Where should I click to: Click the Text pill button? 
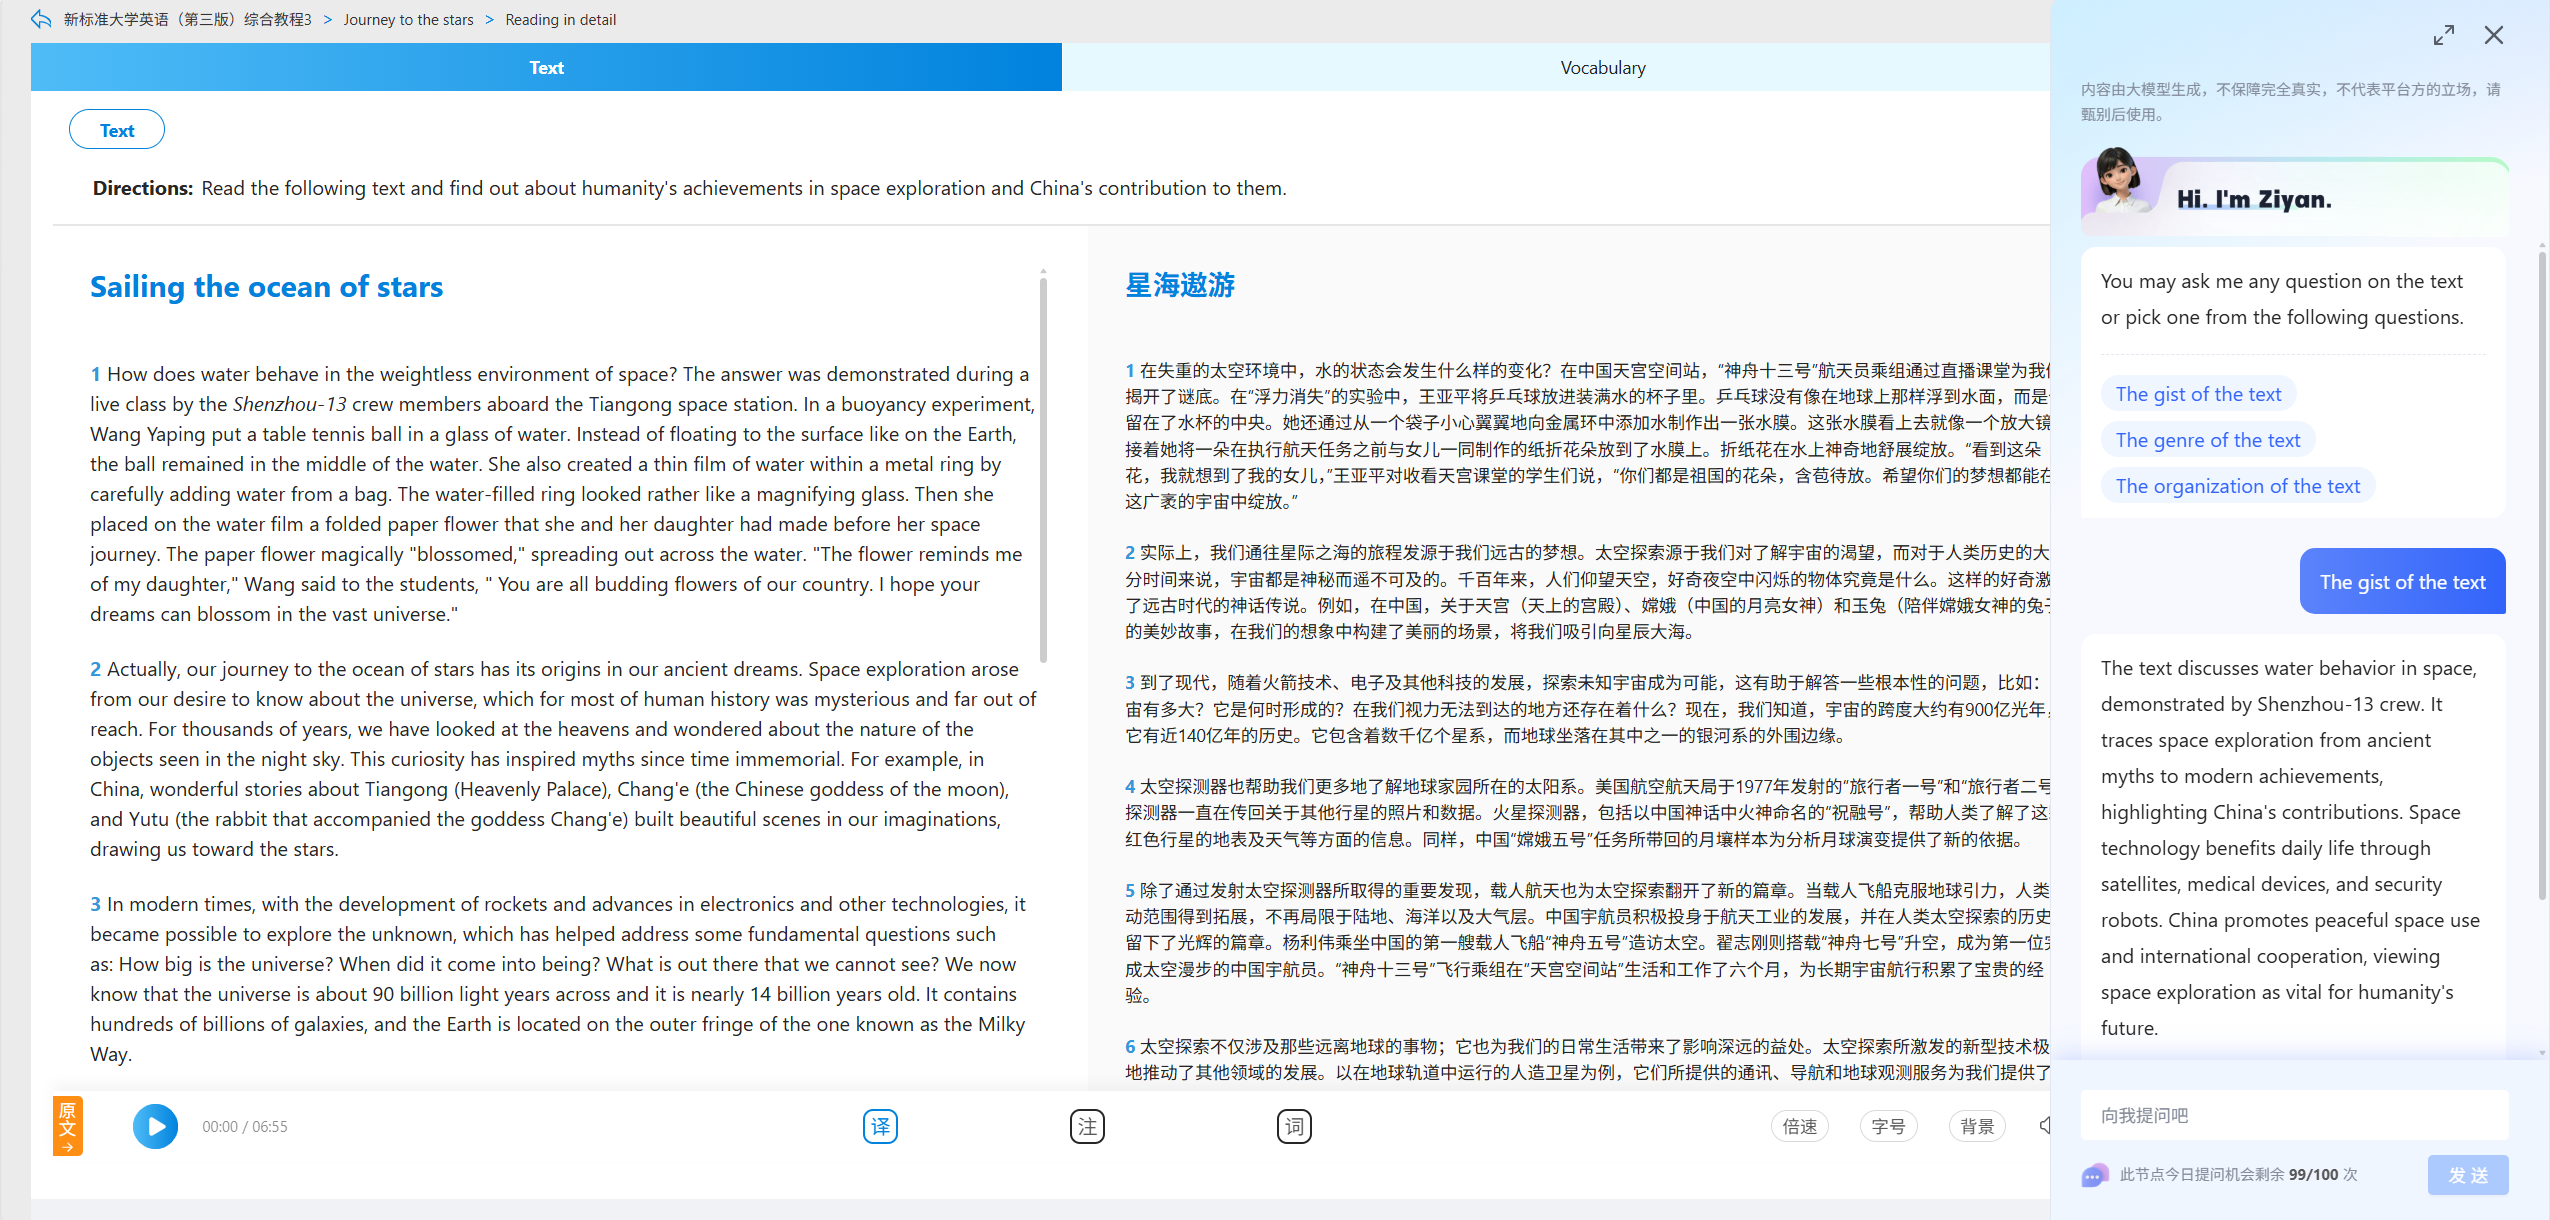click(x=117, y=130)
